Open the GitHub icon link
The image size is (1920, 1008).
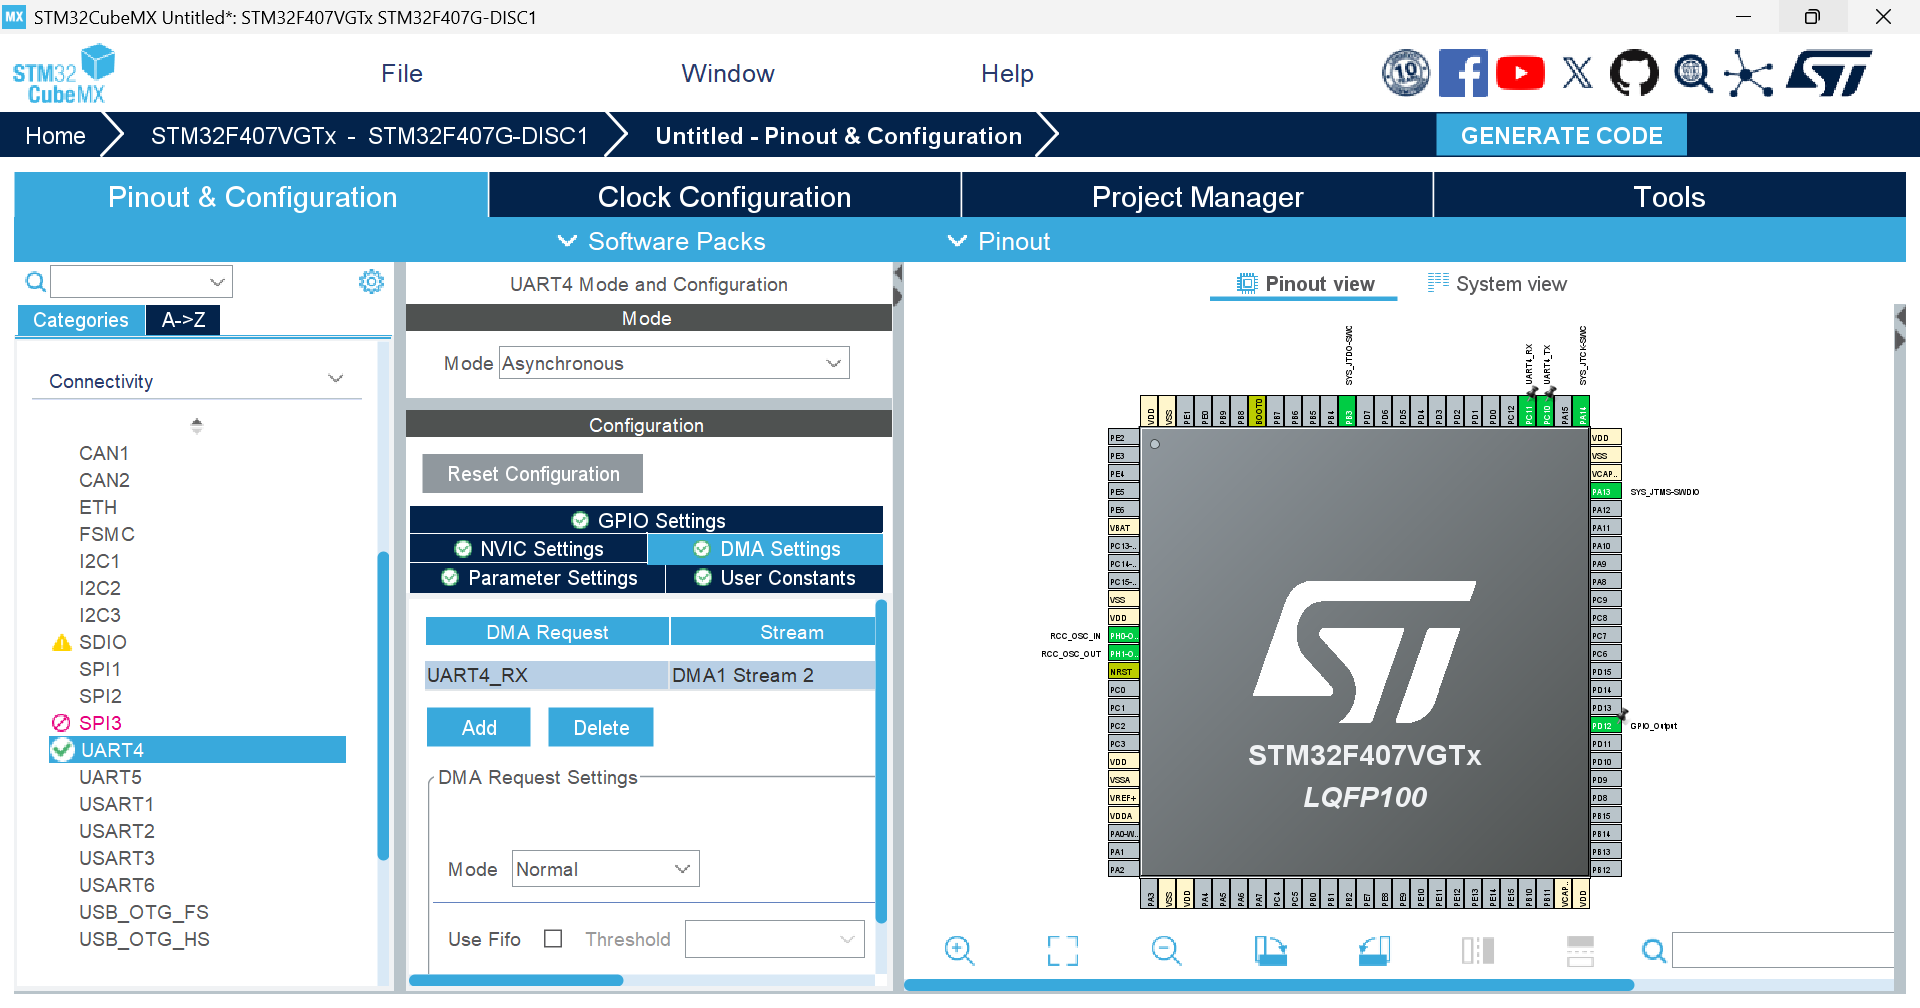pyautogui.click(x=1634, y=73)
